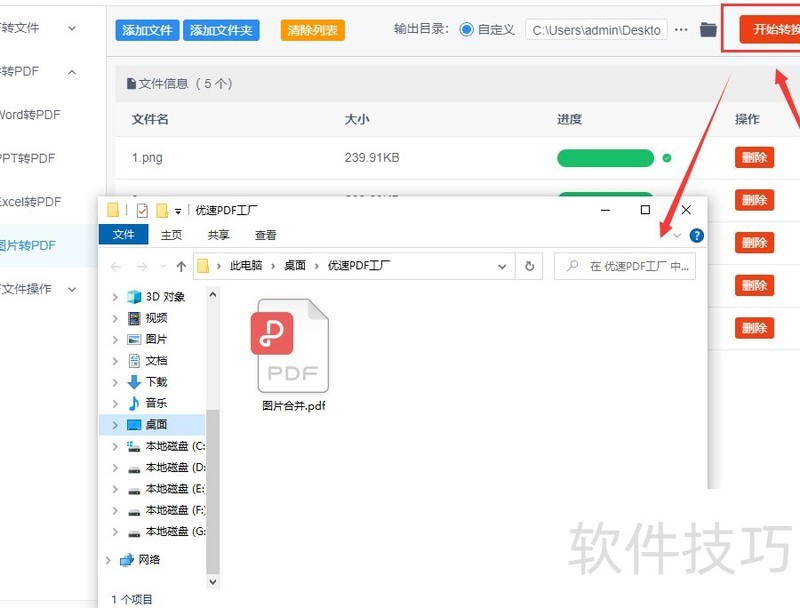Viewport: 800px width, 608px height.
Task: Click the green completed checkmark for 1.png
Action: tap(666, 158)
